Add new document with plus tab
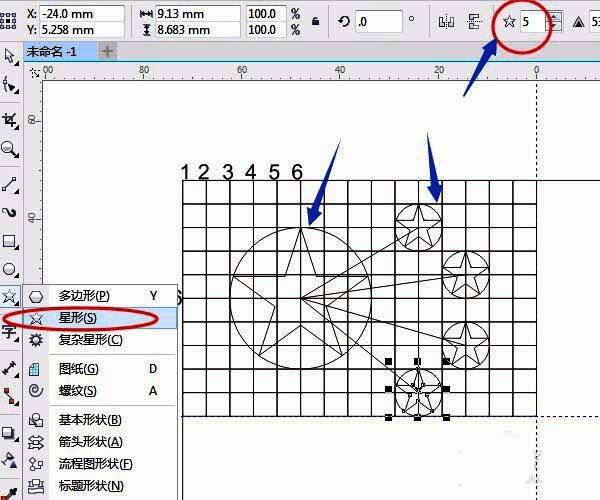600x500 pixels. coord(107,50)
